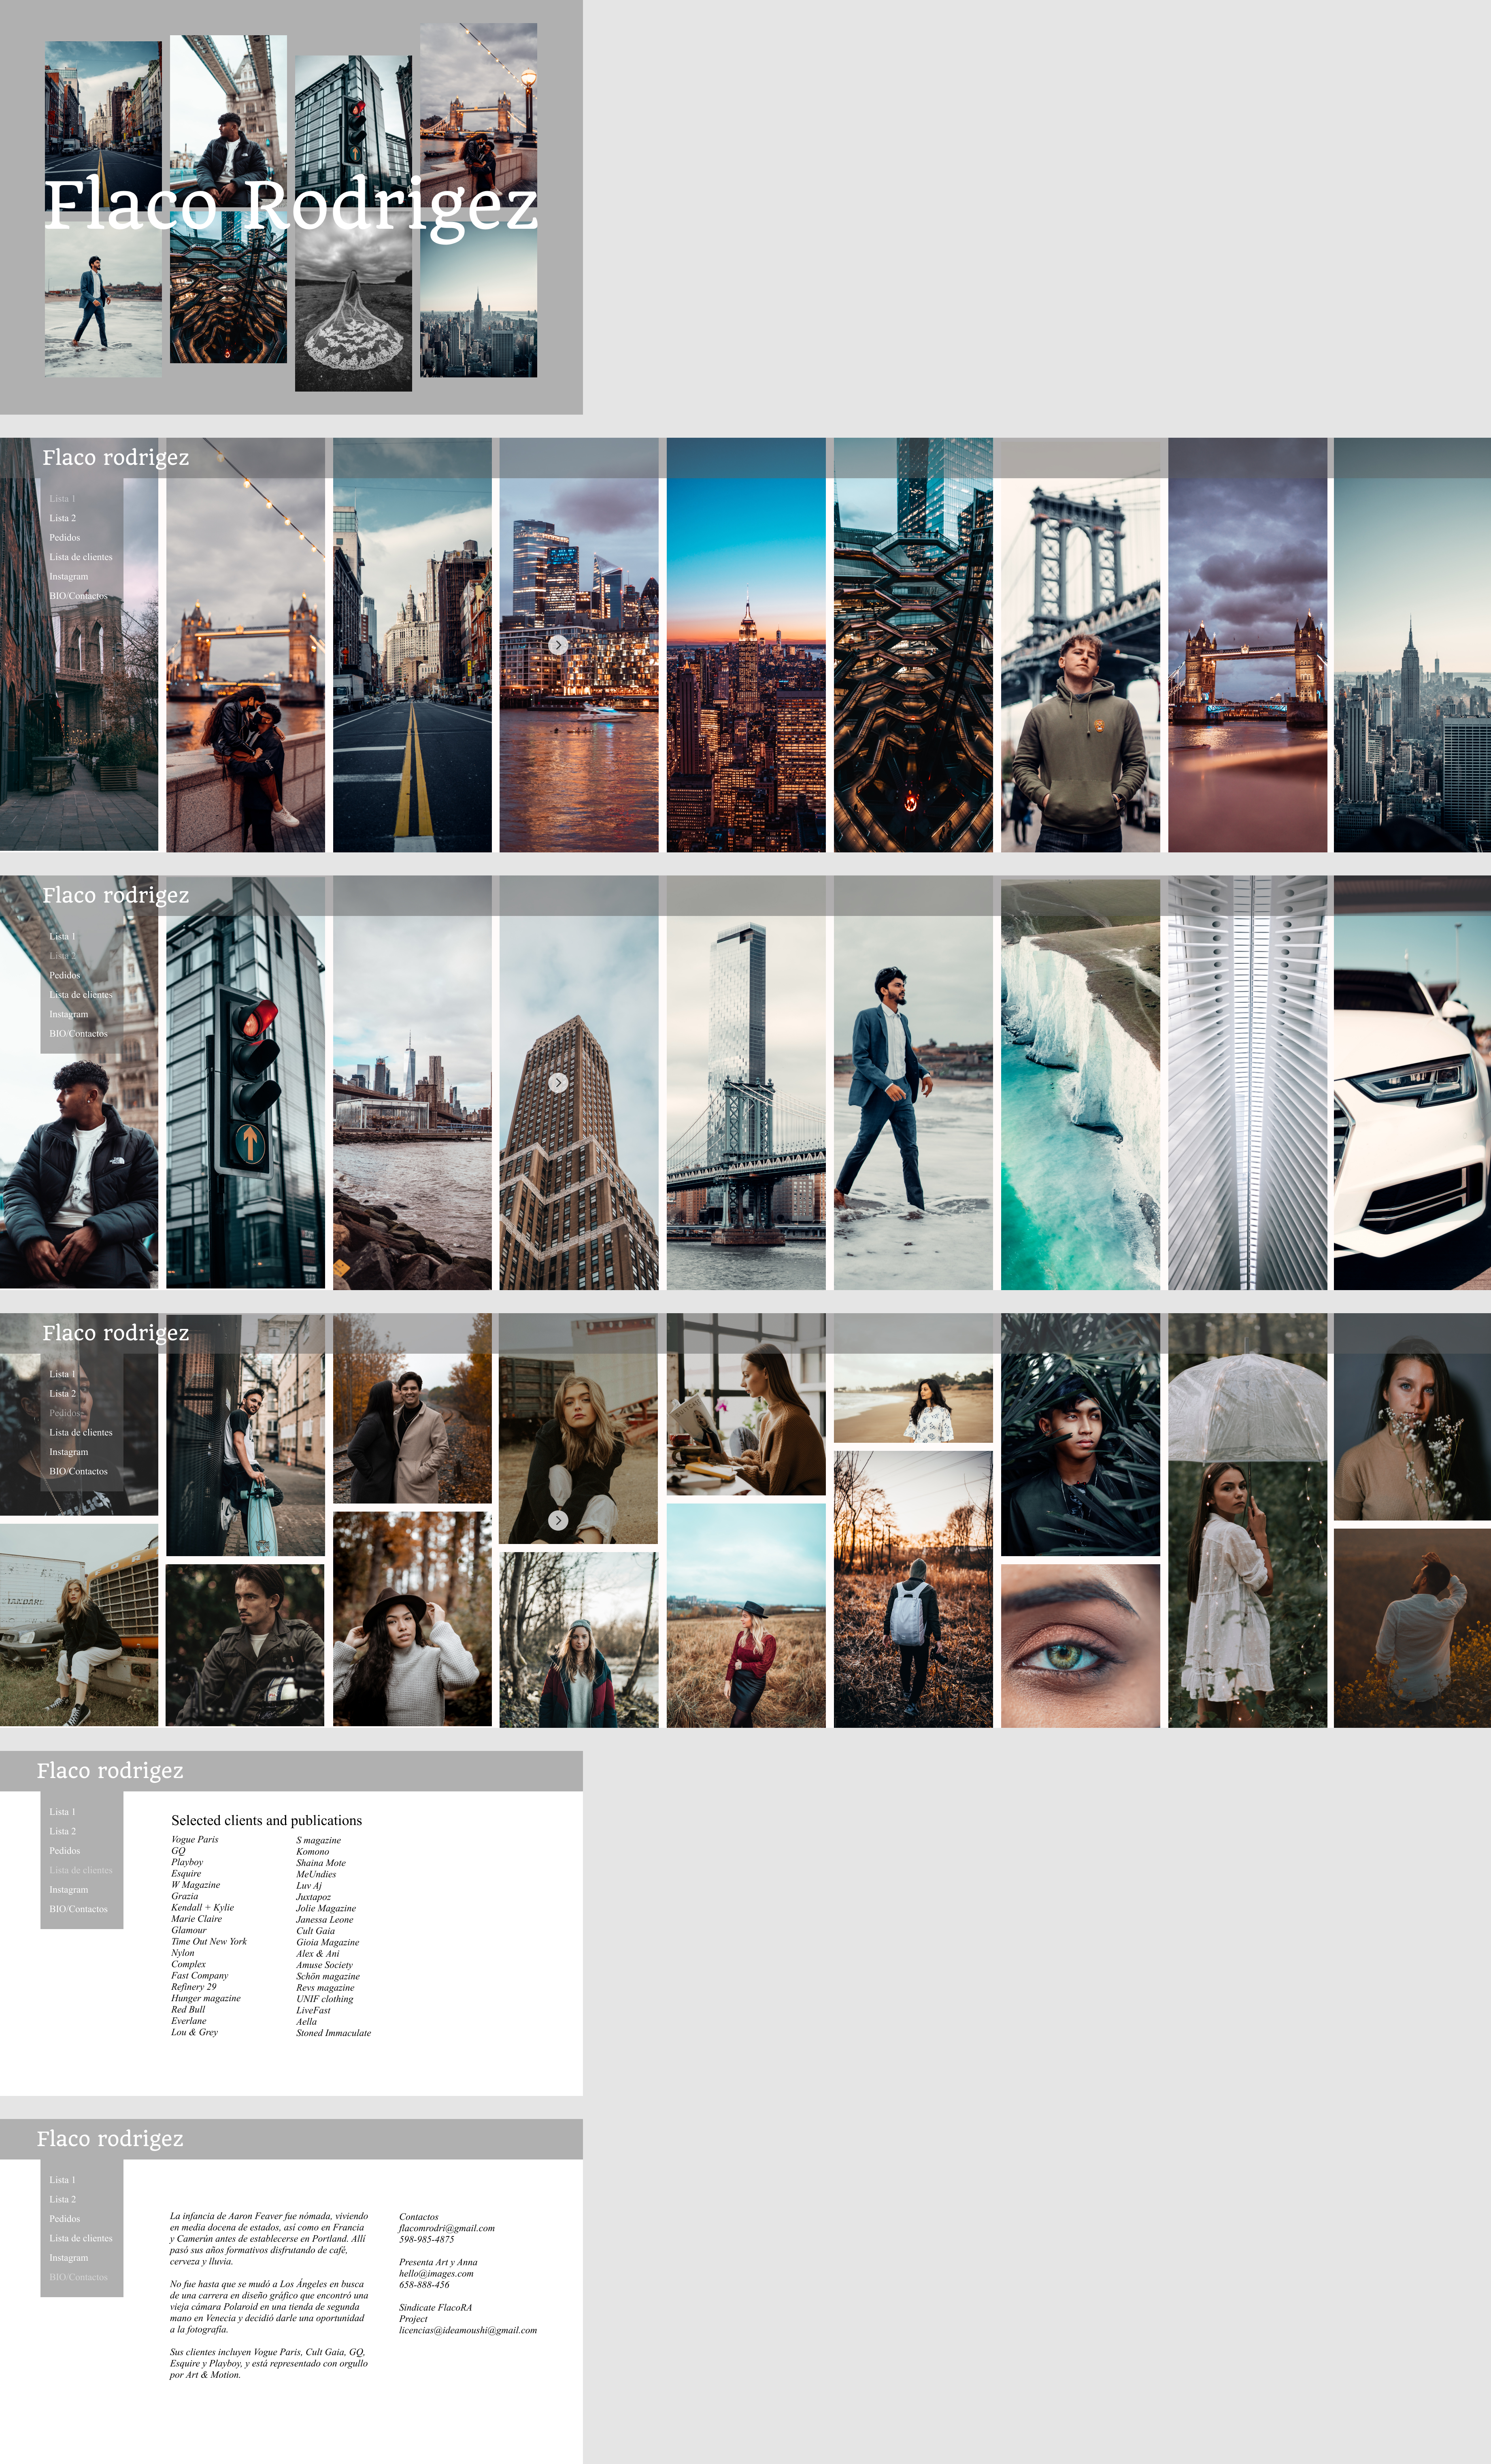This screenshot has height=2464, width=1491.
Task: Go to BIO/Contactos from the clients page menu
Action: 79,1909
